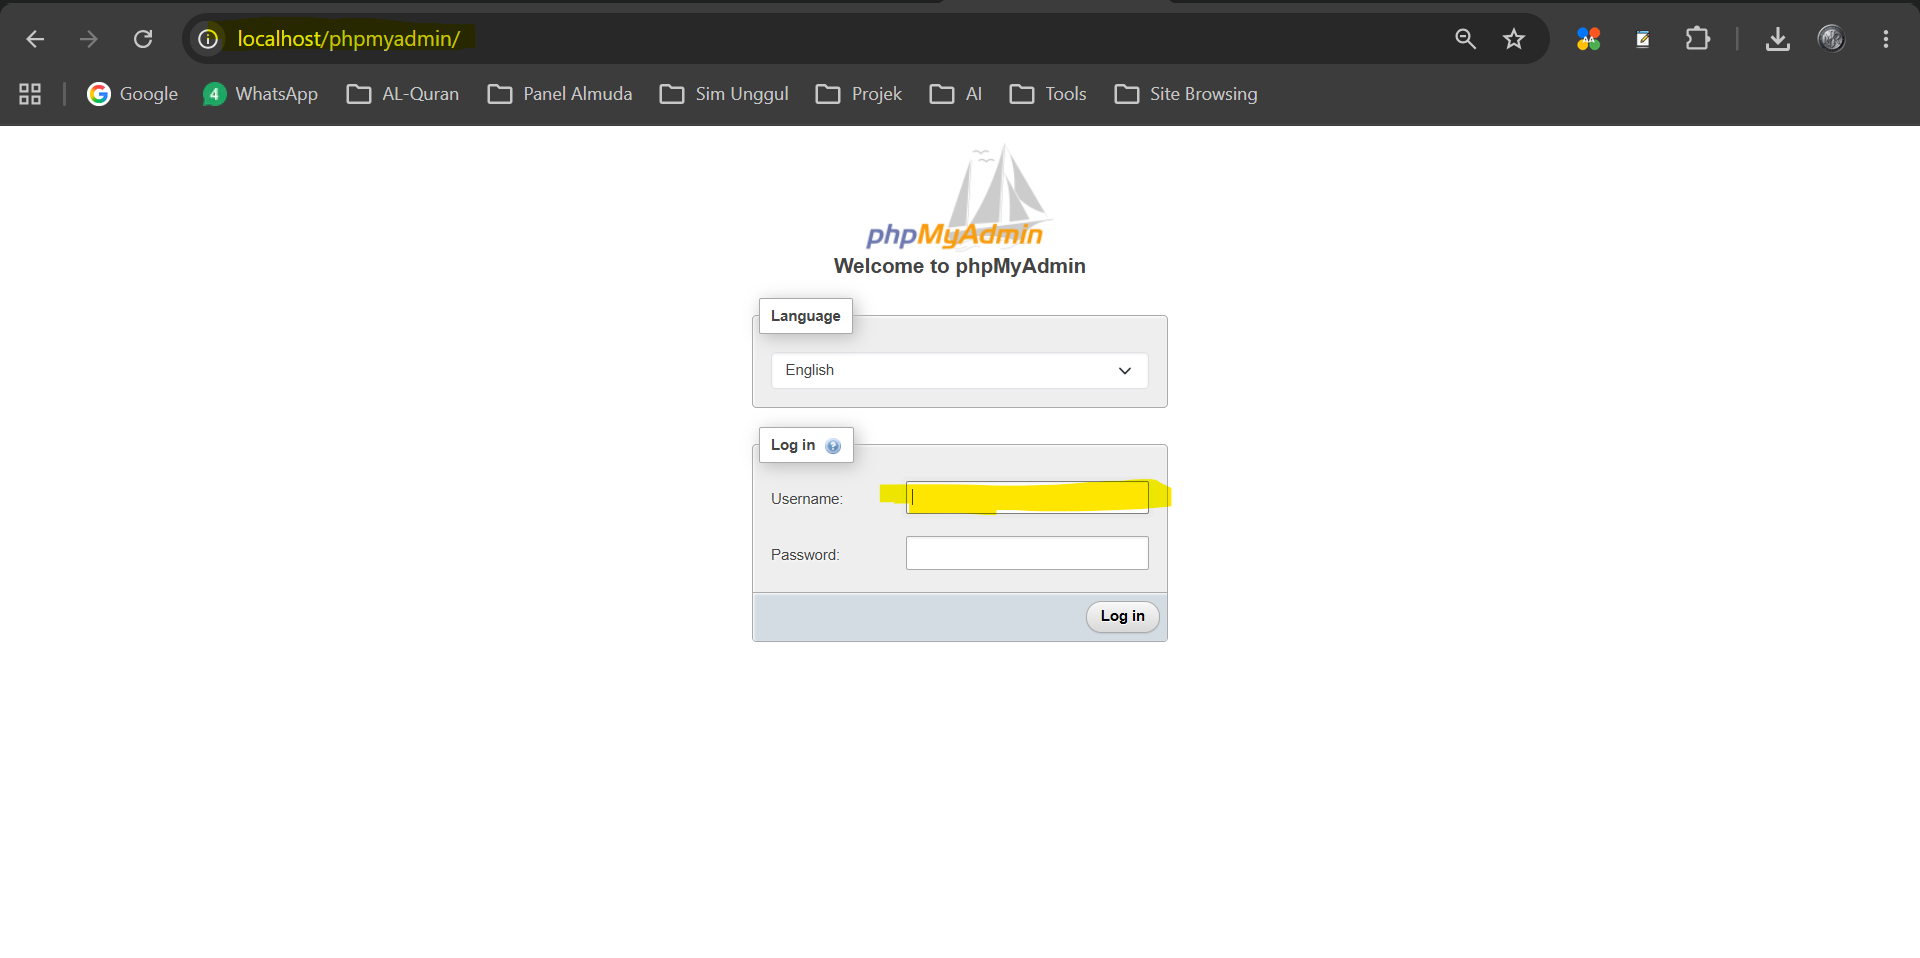Open the colorful four-dot extension
Viewport: 1920px width, 958px height.
pos(1588,39)
